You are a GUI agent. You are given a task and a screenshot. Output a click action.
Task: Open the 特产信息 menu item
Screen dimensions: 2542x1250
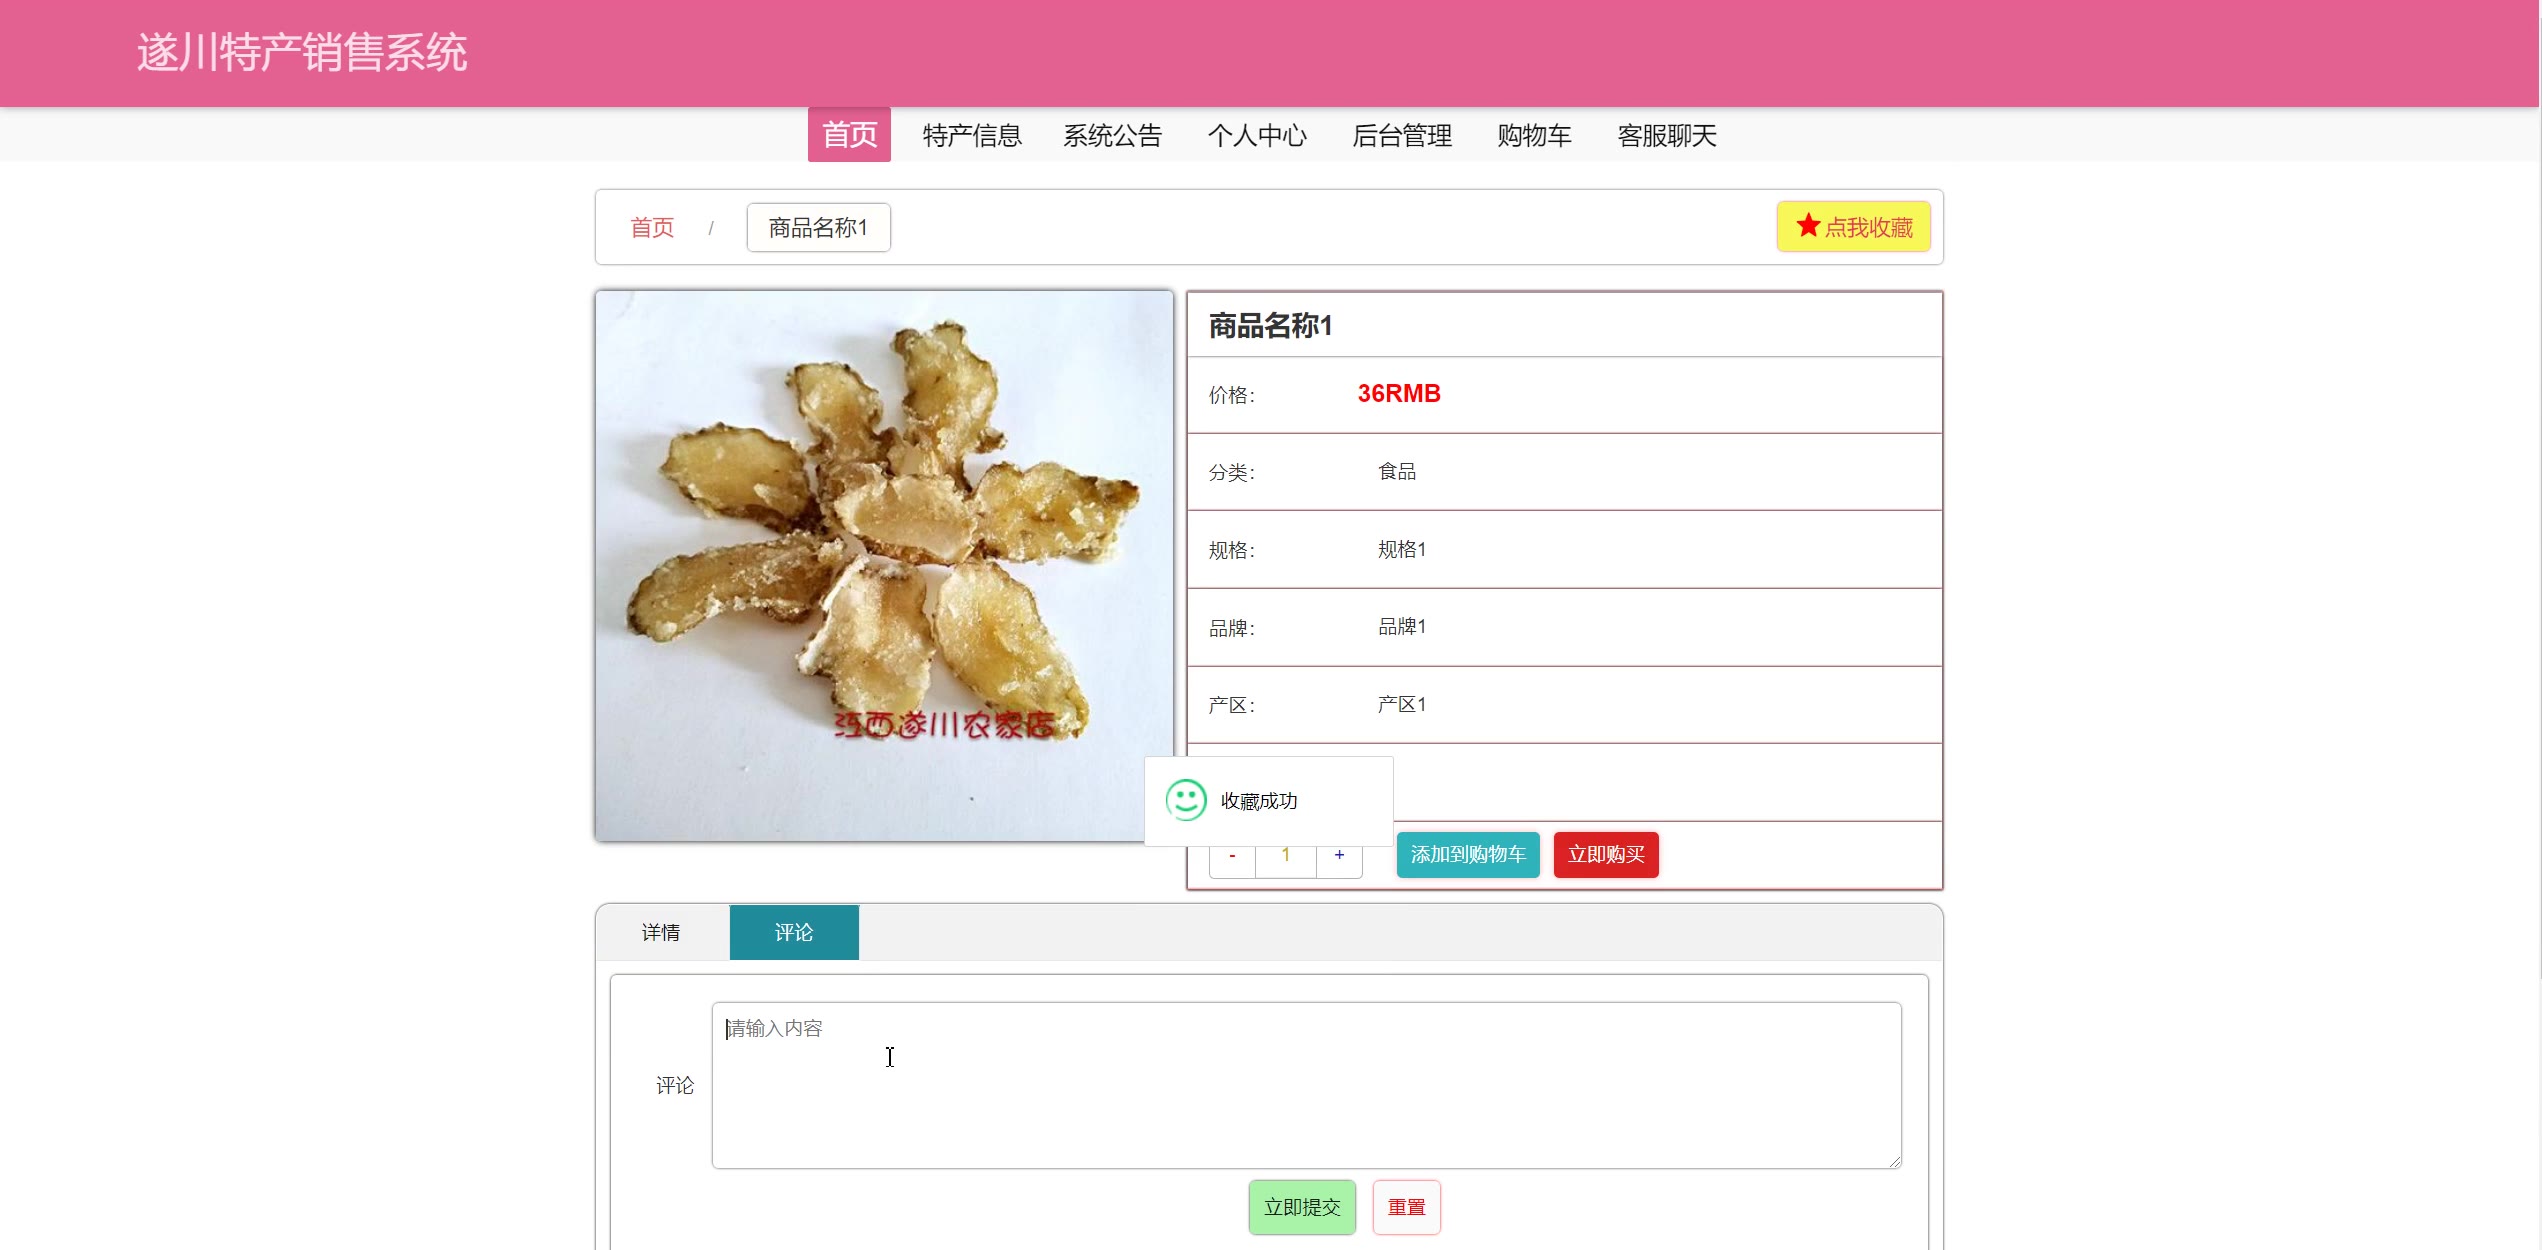(971, 135)
